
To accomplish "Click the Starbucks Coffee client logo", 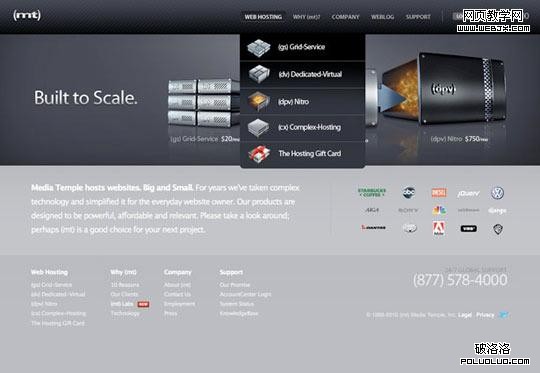I will pos(372,193).
